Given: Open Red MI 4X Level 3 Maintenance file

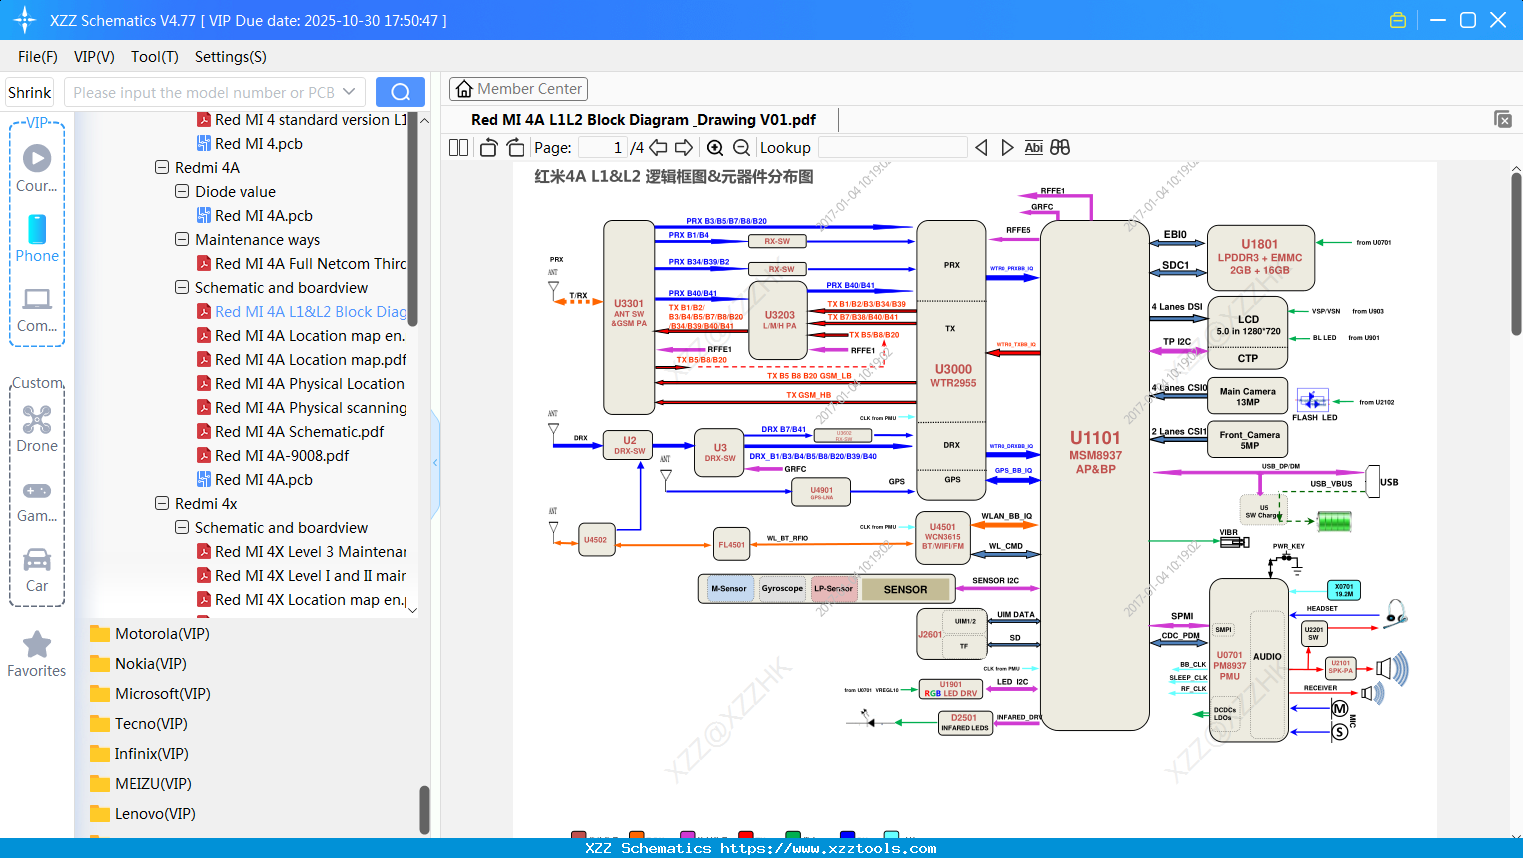Looking at the screenshot, I should [x=302, y=551].
